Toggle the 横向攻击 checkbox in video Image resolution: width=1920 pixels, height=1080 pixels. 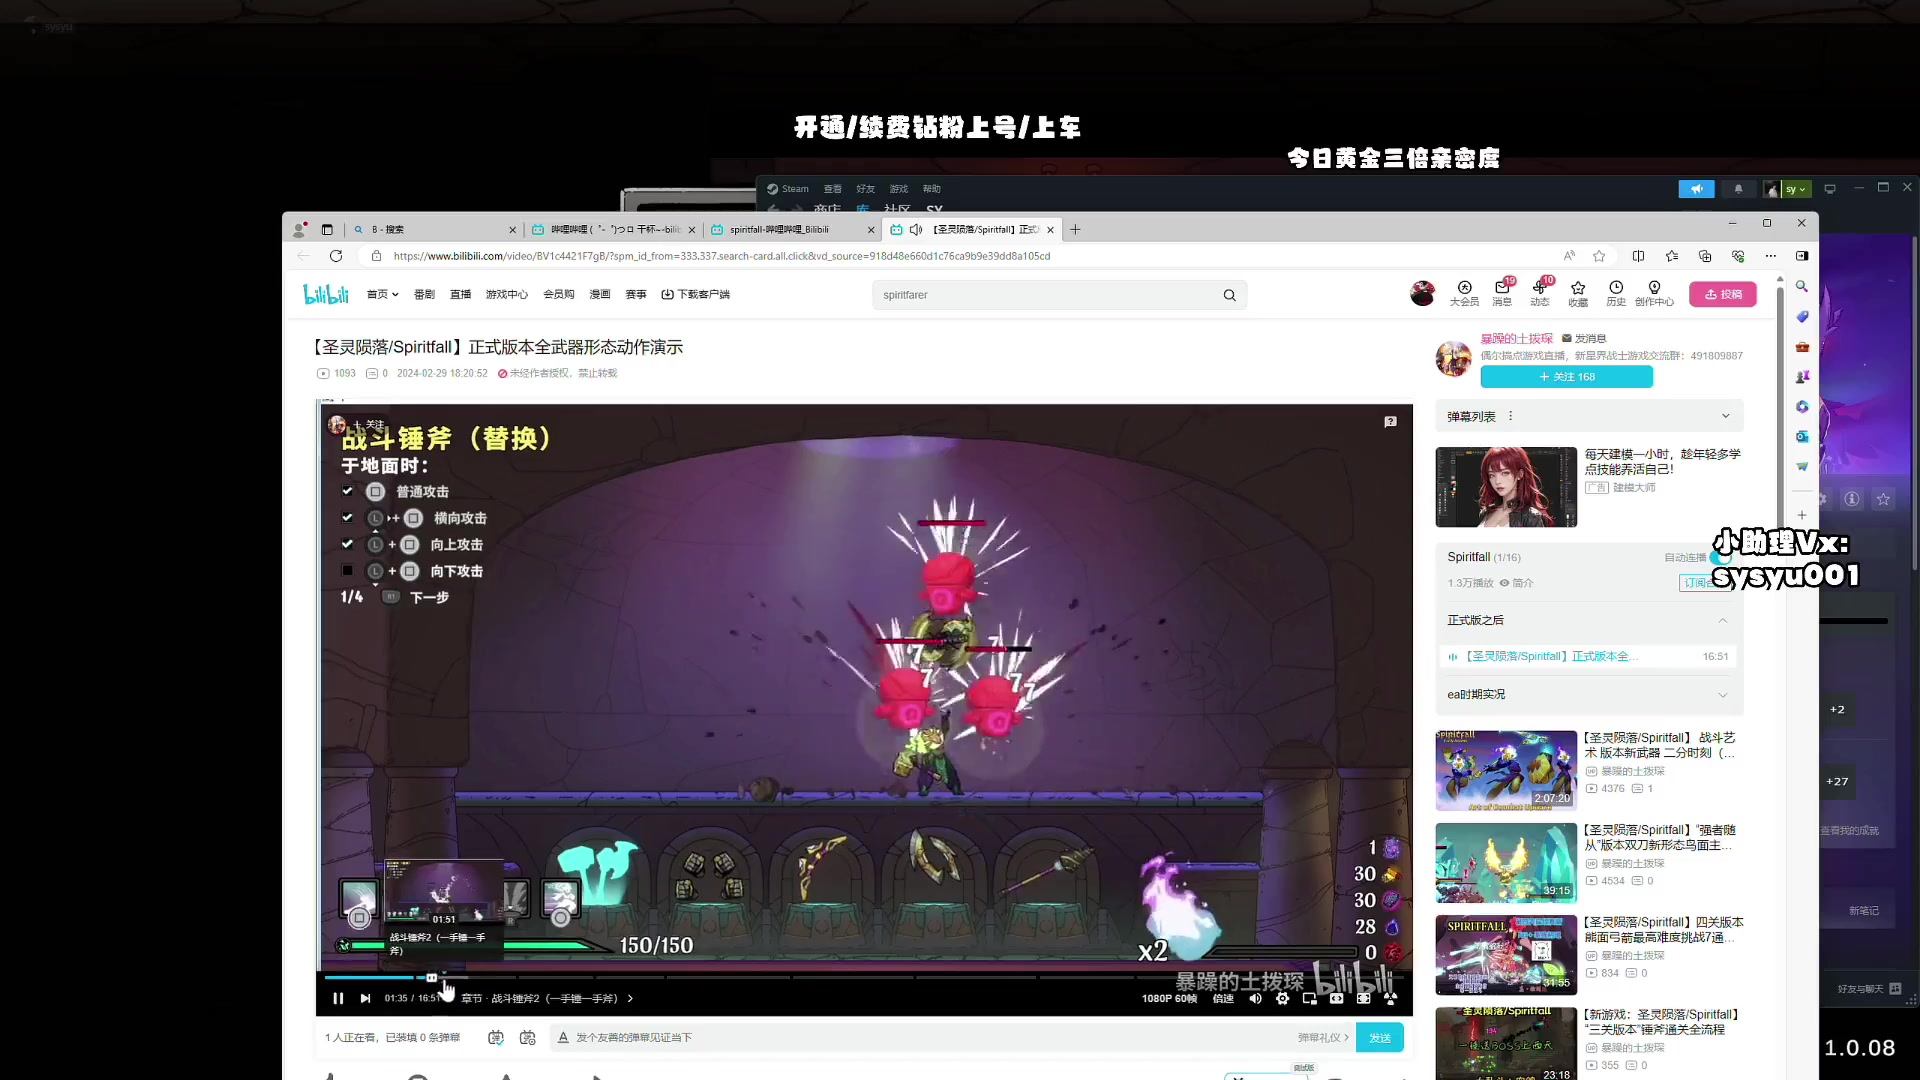tap(347, 517)
